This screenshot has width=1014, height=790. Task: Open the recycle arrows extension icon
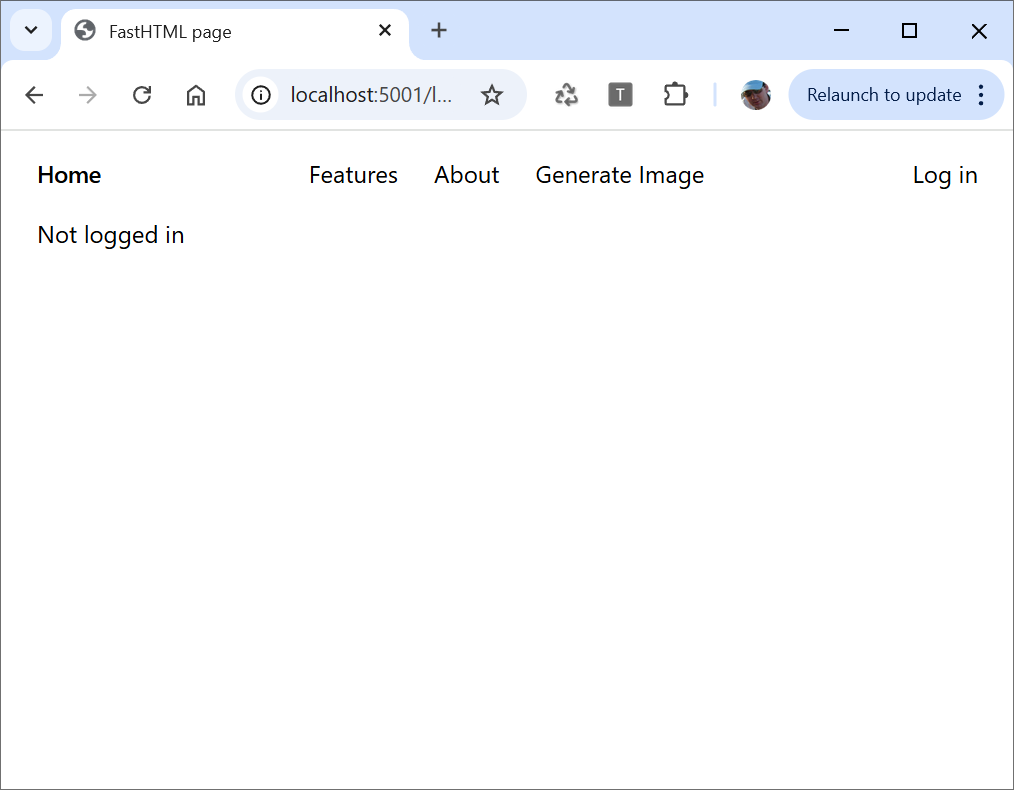point(566,95)
